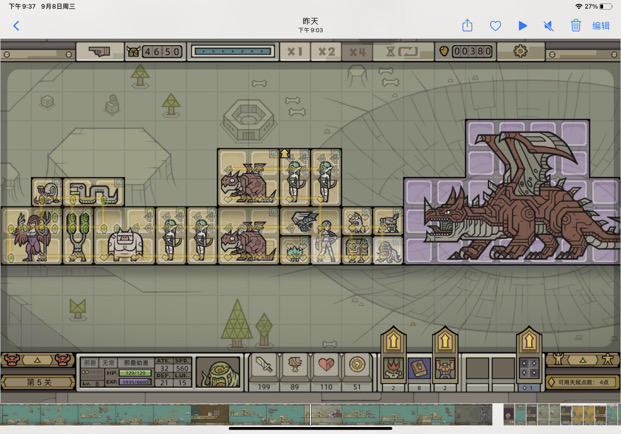Go back with the top-left chevron
The height and width of the screenshot is (434, 621).
pos(16,26)
